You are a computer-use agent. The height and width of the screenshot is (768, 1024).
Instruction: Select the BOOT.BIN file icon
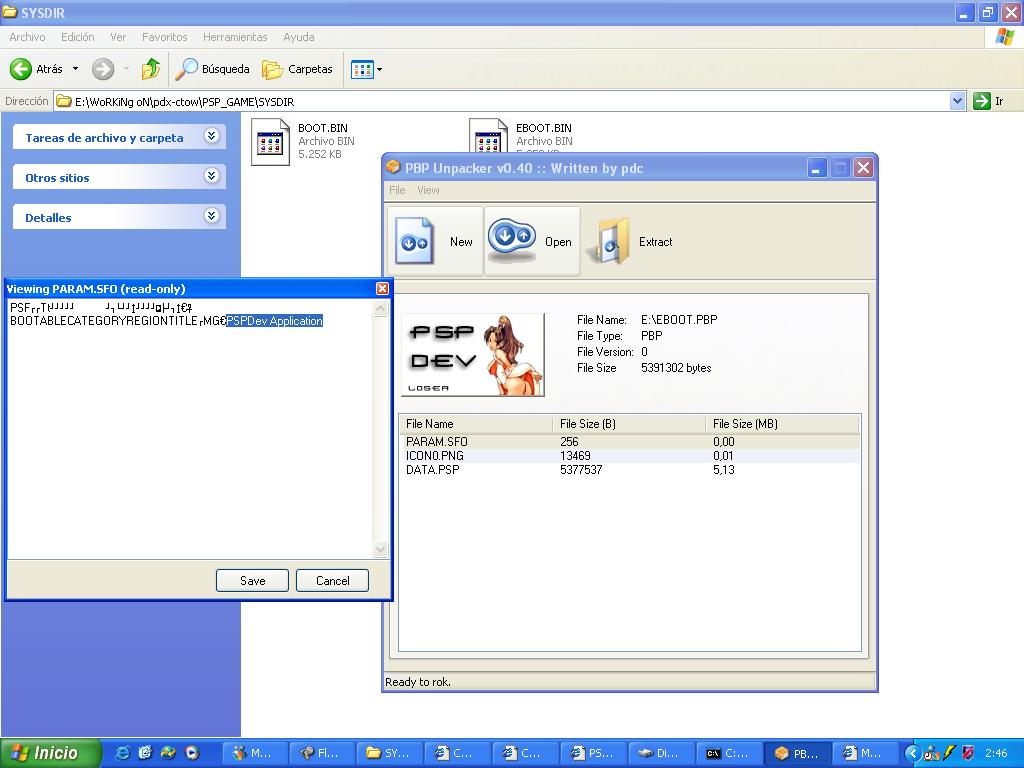pyautogui.click(x=270, y=141)
